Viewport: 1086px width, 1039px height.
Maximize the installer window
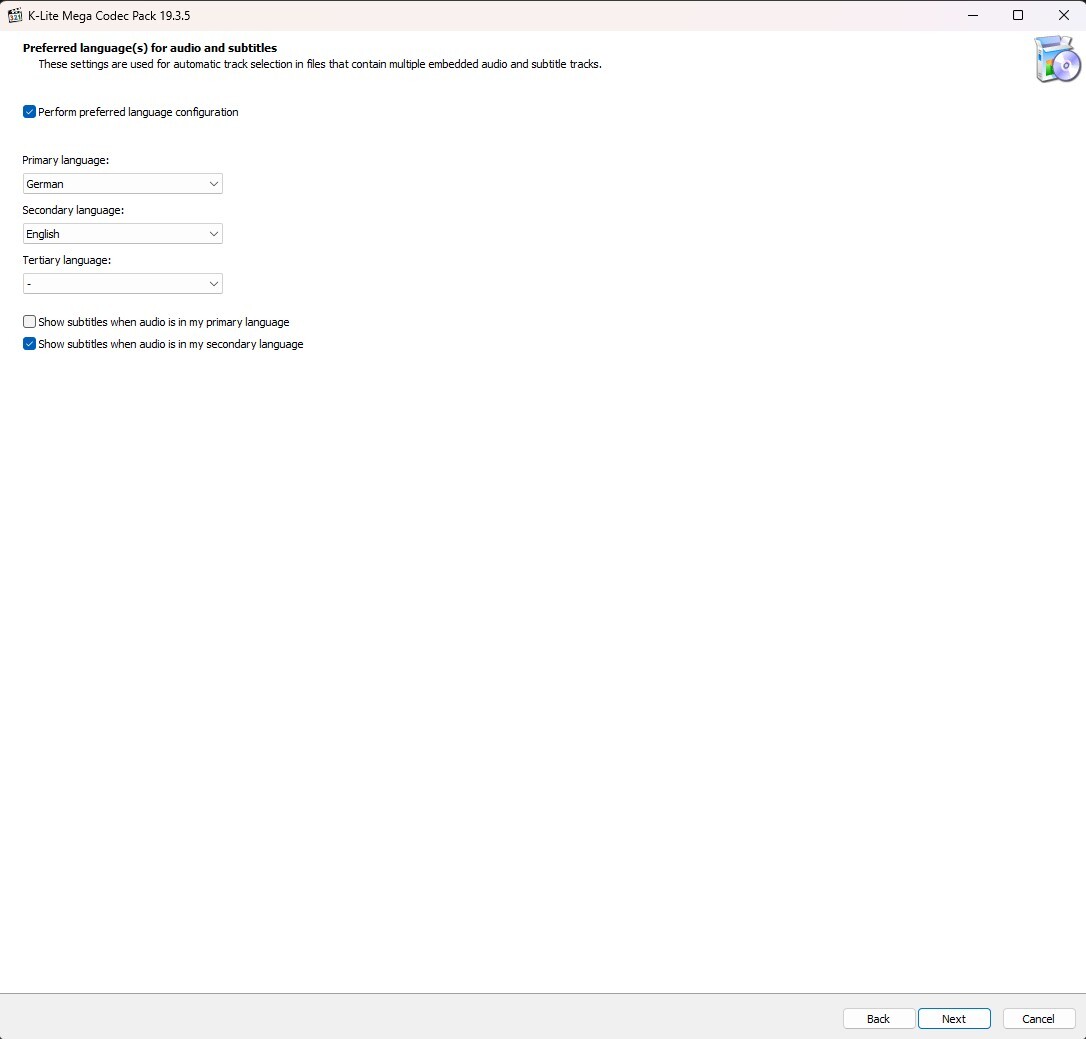coord(1018,15)
